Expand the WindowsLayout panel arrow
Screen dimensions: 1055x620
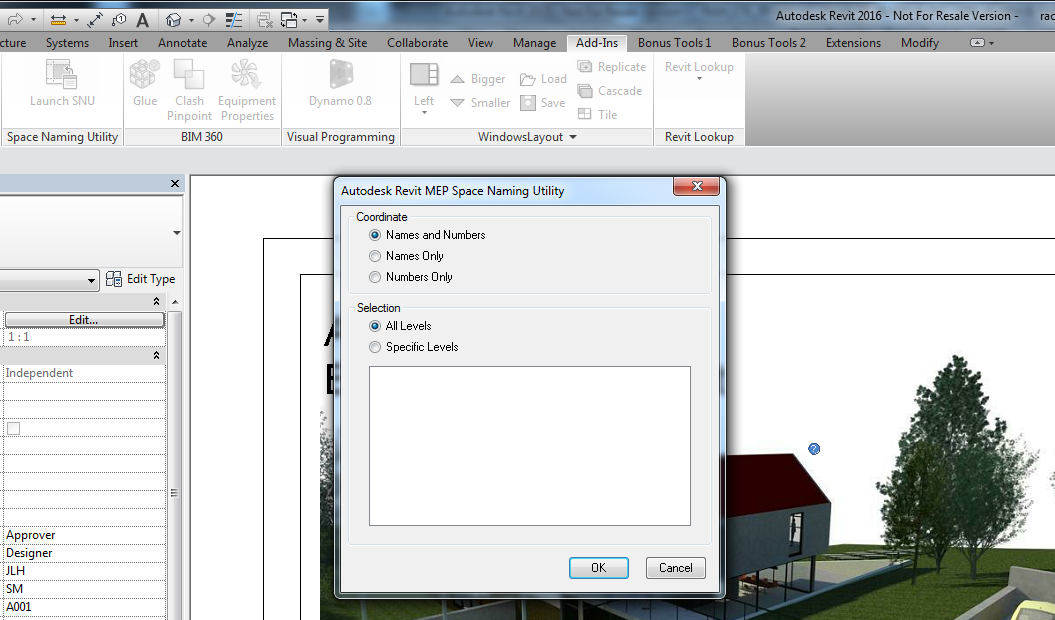[x=573, y=137]
